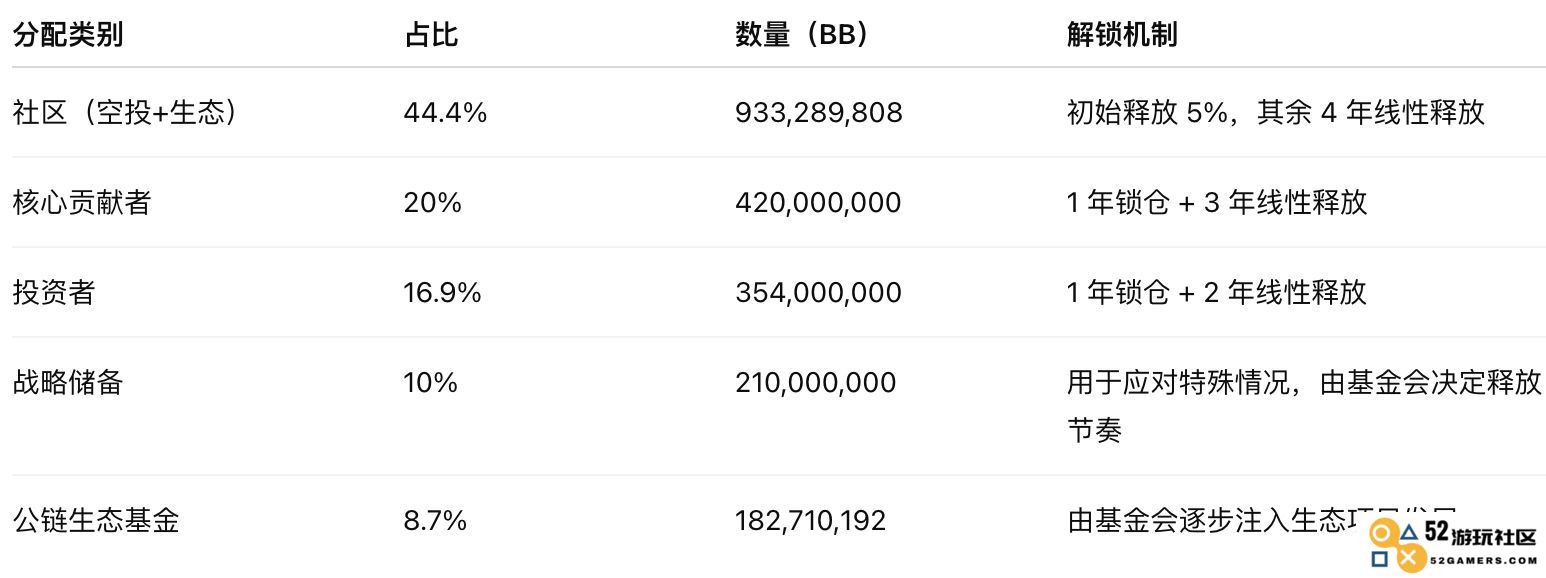Select the 分配类别 column header

68,34
